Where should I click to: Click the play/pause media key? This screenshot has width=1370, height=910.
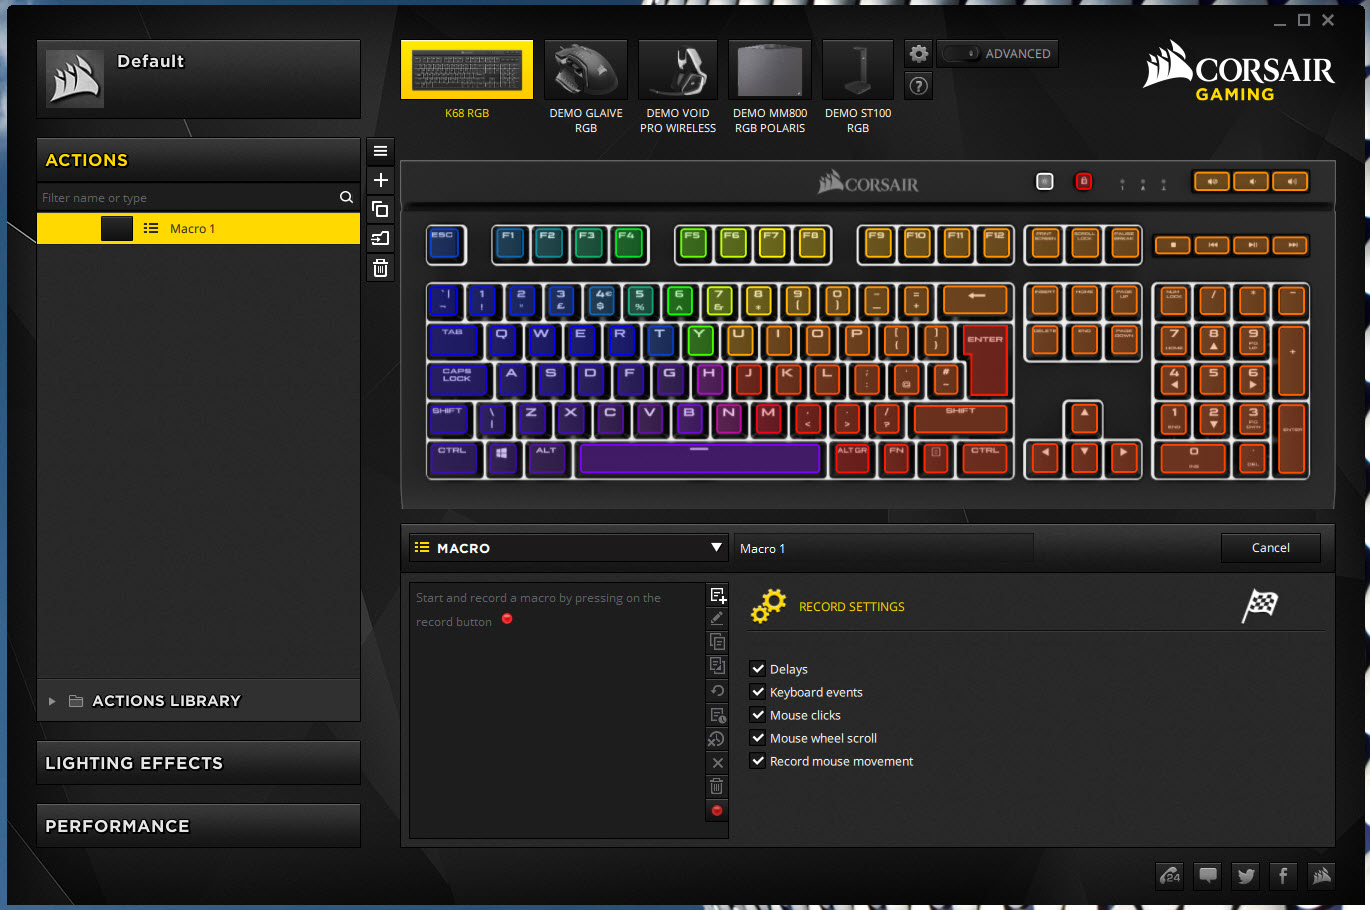click(x=1252, y=245)
